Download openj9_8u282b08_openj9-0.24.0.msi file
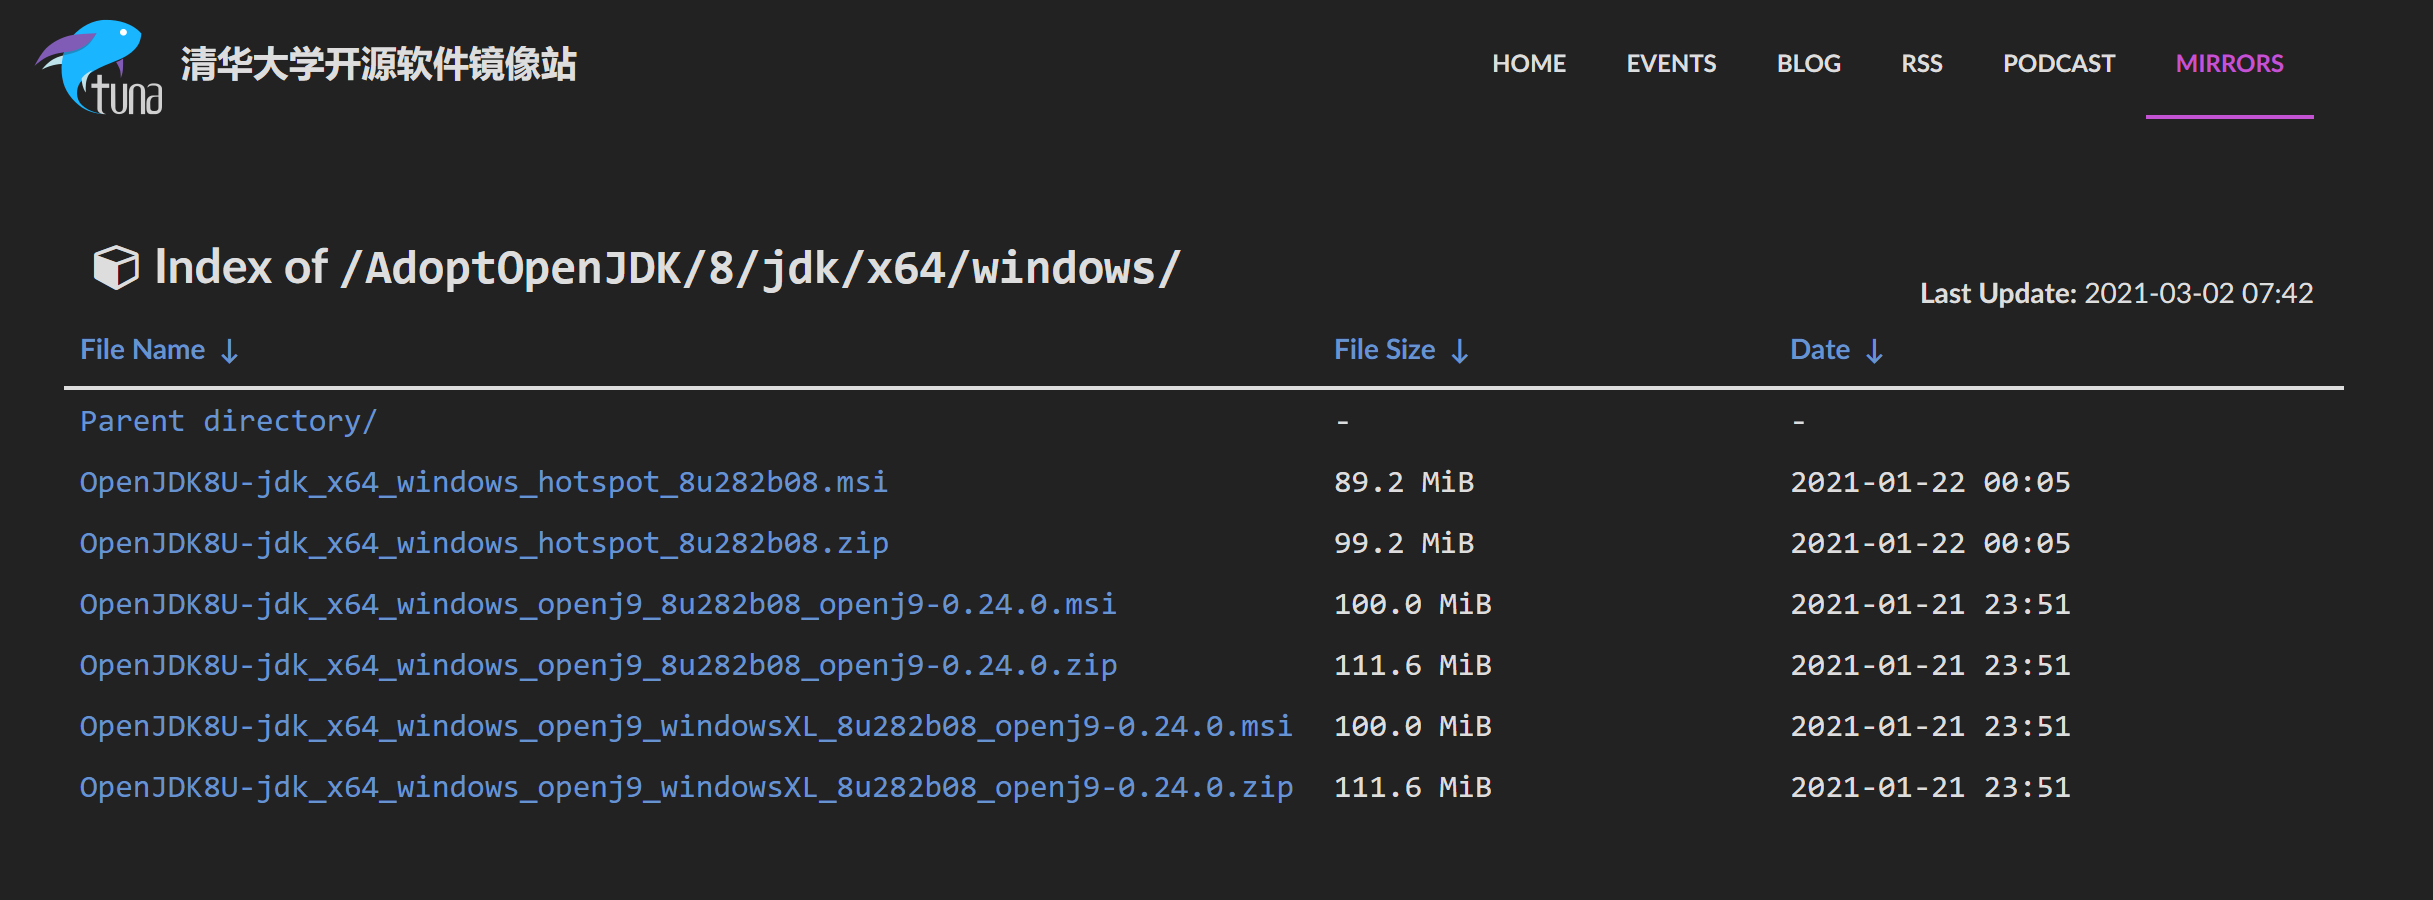 (598, 604)
